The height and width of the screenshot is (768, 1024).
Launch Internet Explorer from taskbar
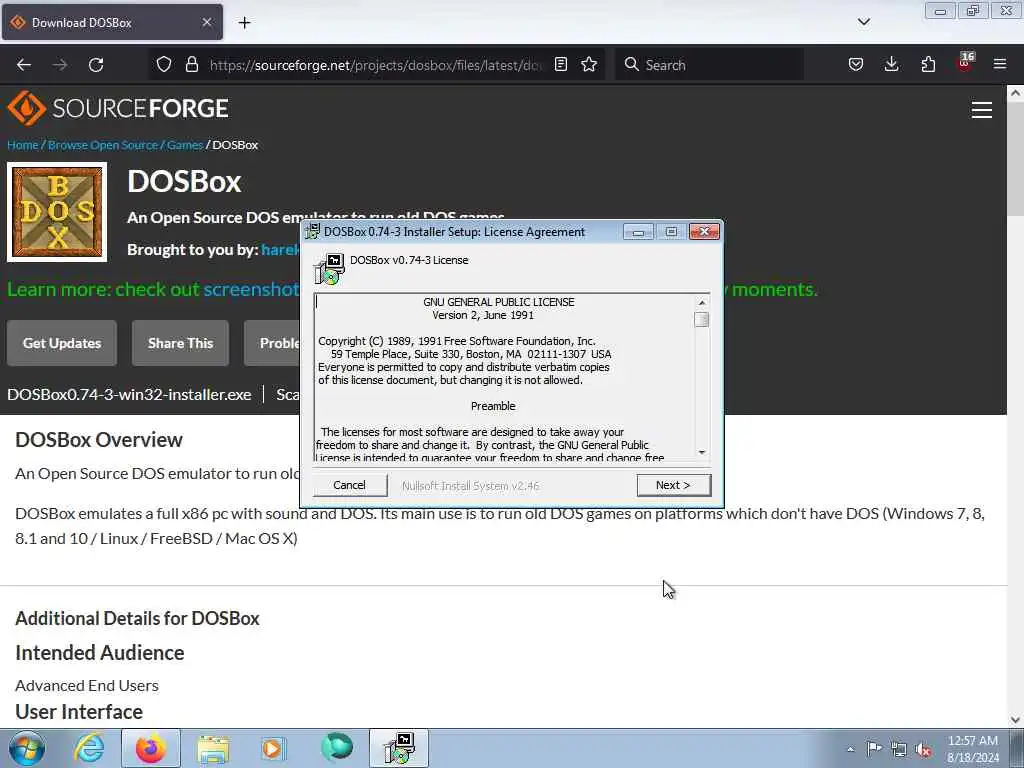(x=89, y=748)
